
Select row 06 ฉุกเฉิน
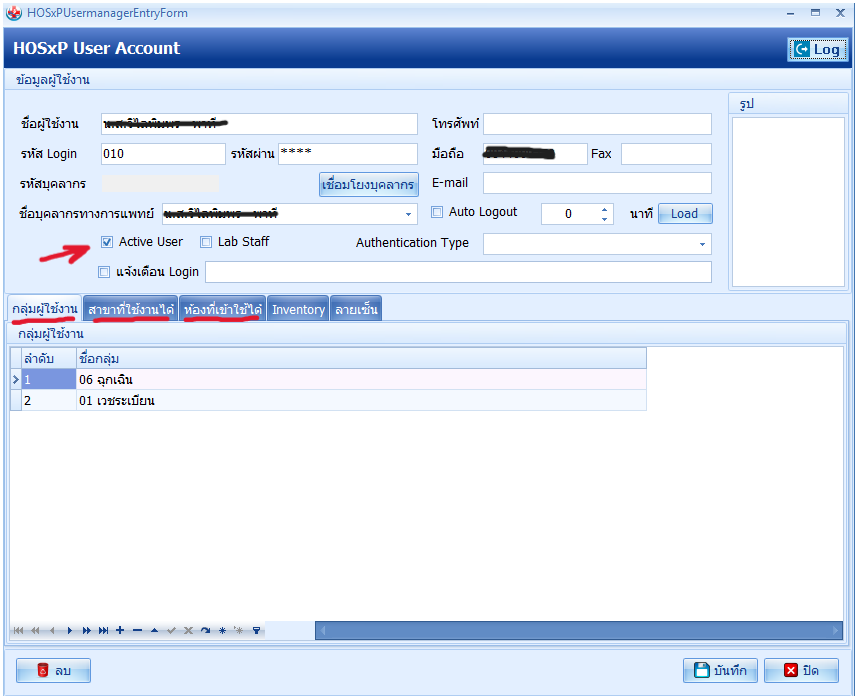click(328, 379)
